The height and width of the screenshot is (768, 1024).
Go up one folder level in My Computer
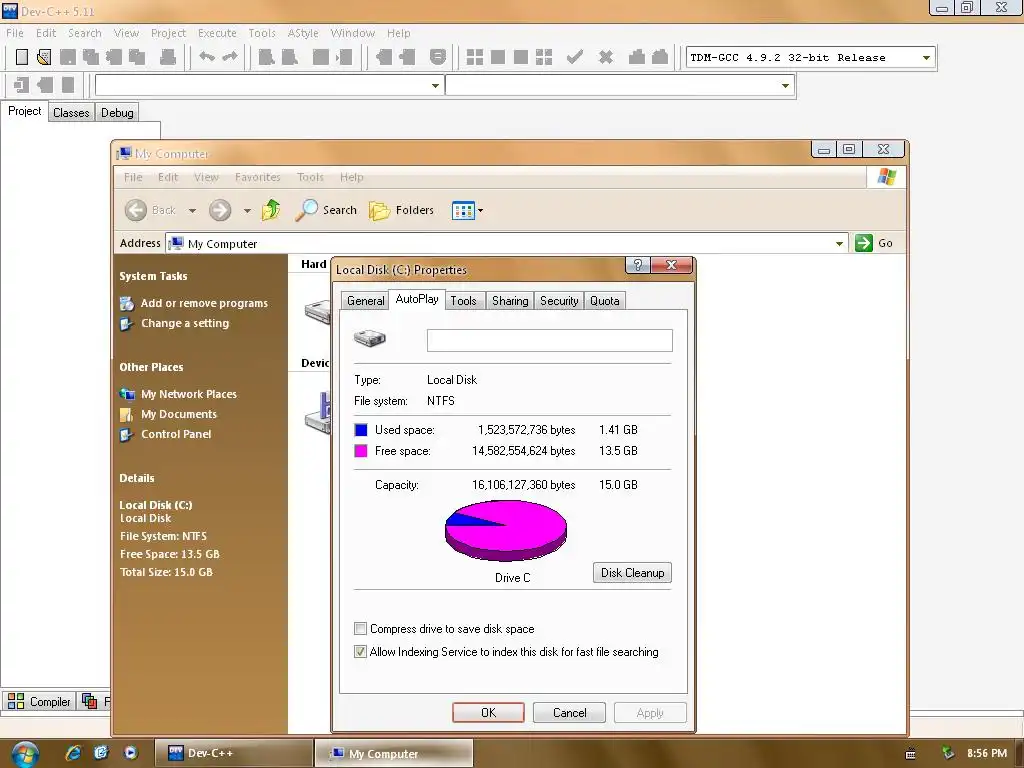click(271, 210)
